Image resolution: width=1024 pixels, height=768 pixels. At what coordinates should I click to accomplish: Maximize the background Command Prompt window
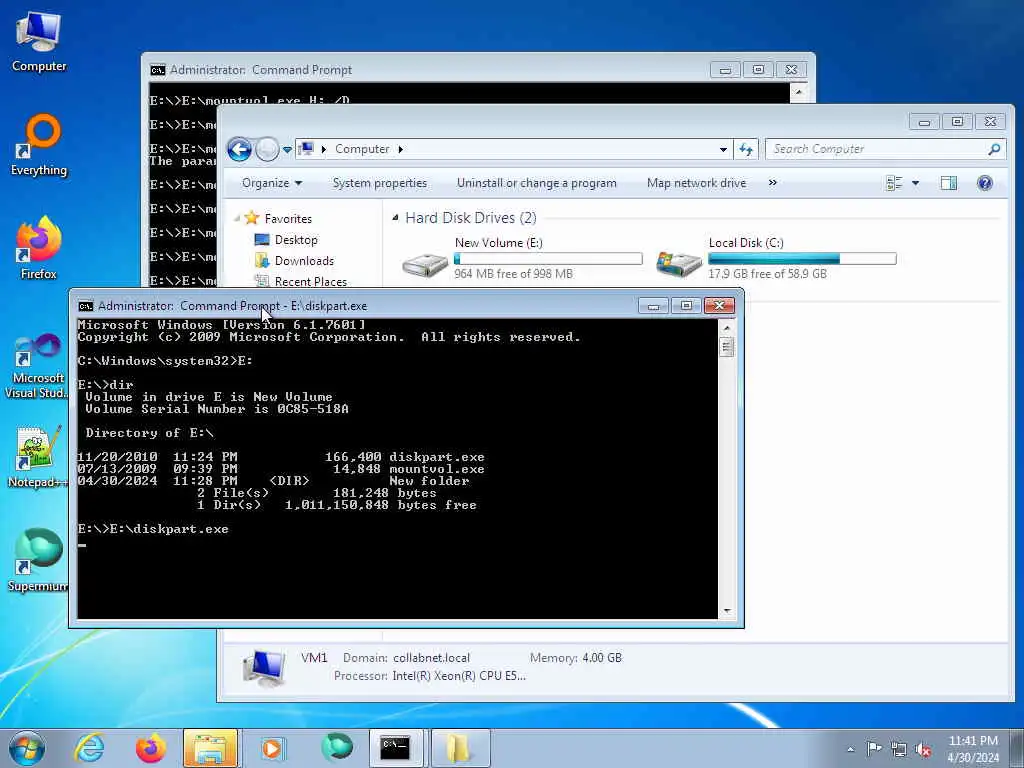[x=758, y=70]
